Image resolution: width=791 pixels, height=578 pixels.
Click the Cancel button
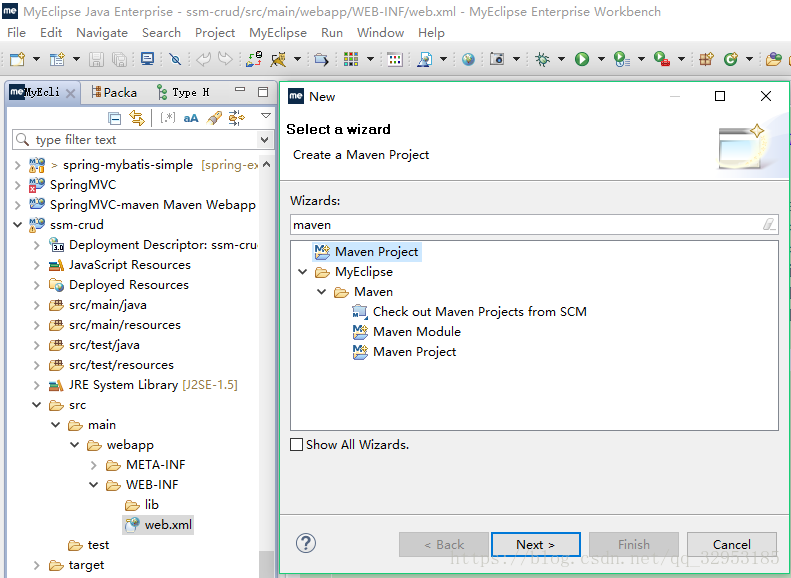click(x=731, y=545)
